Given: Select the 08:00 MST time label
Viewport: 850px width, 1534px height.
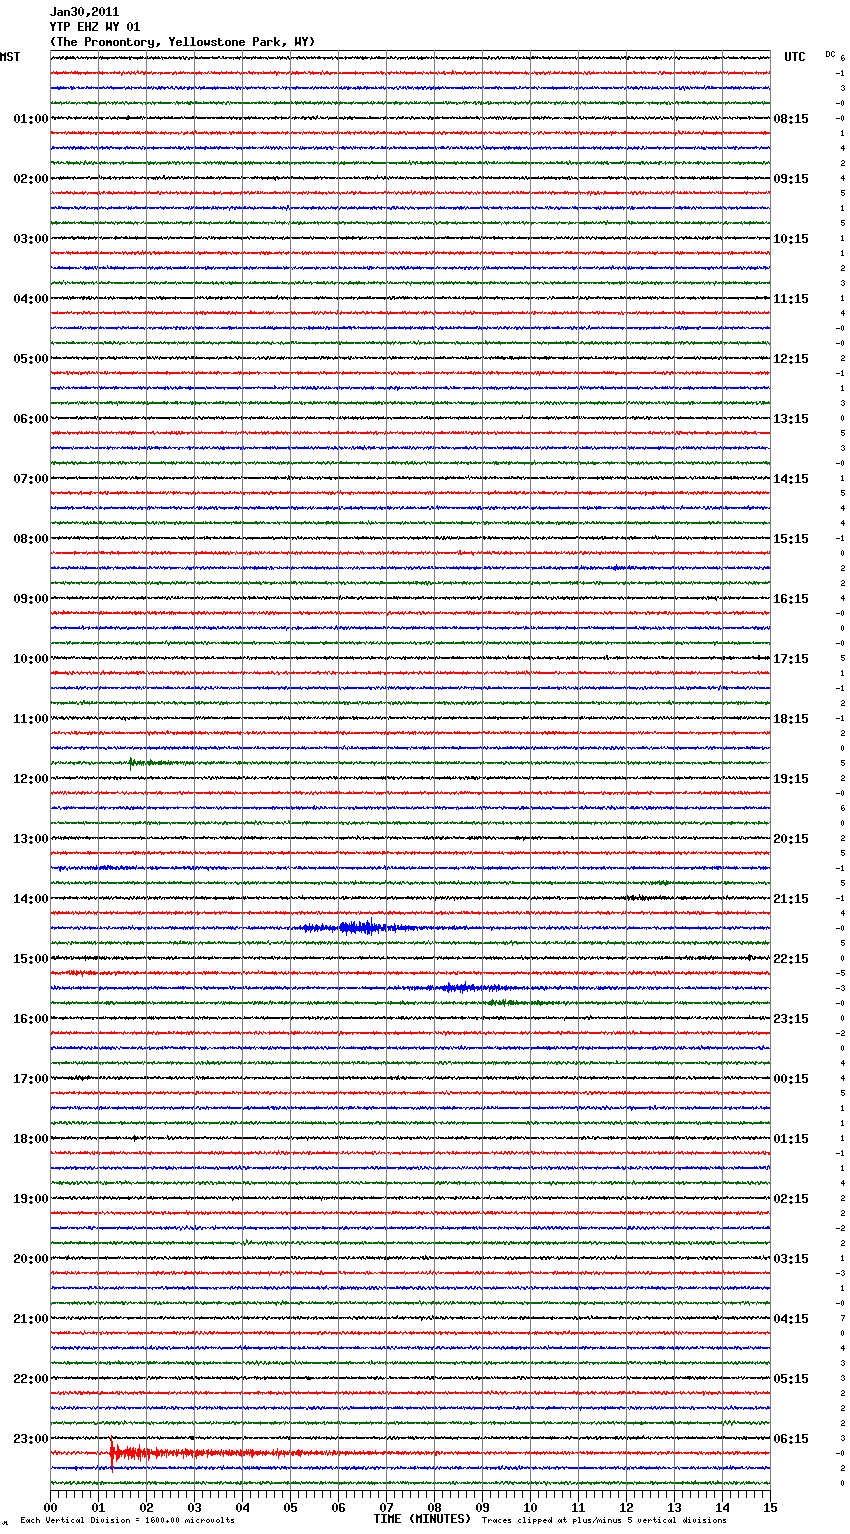Looking at the screenshot, I should (x=30, y=539).
